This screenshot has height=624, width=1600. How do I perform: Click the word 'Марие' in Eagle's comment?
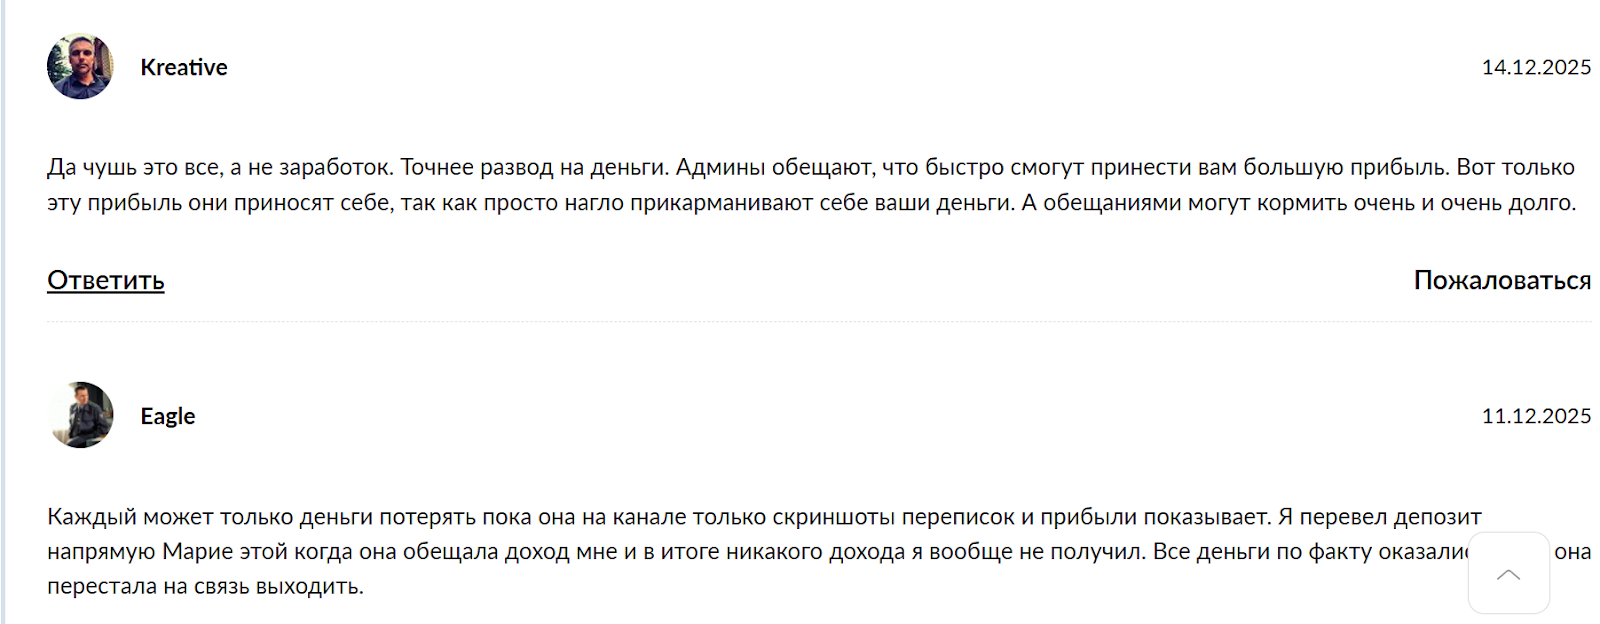coord(194,552)
